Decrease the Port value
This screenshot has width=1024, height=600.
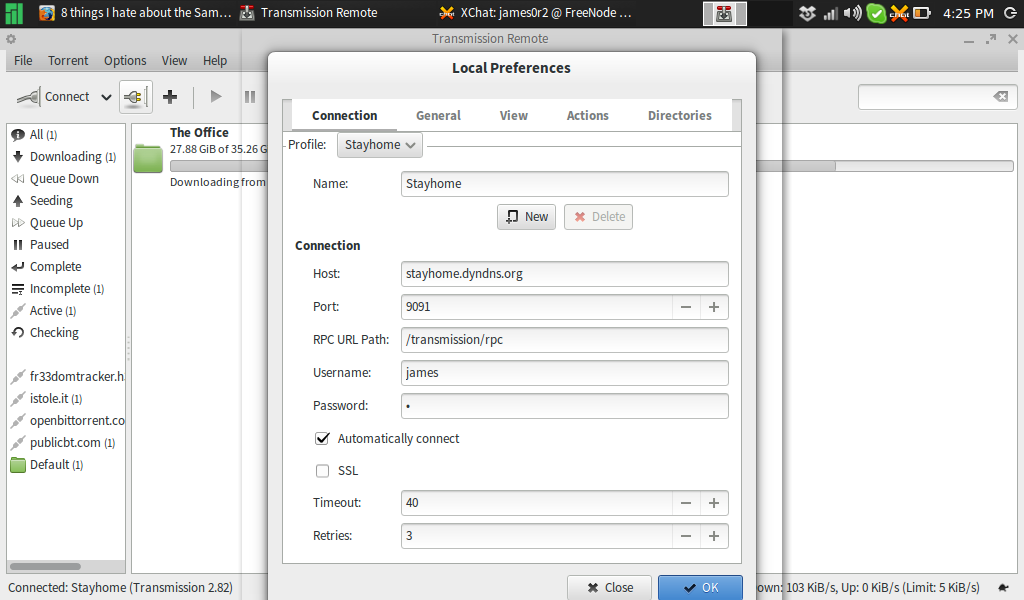686,307
